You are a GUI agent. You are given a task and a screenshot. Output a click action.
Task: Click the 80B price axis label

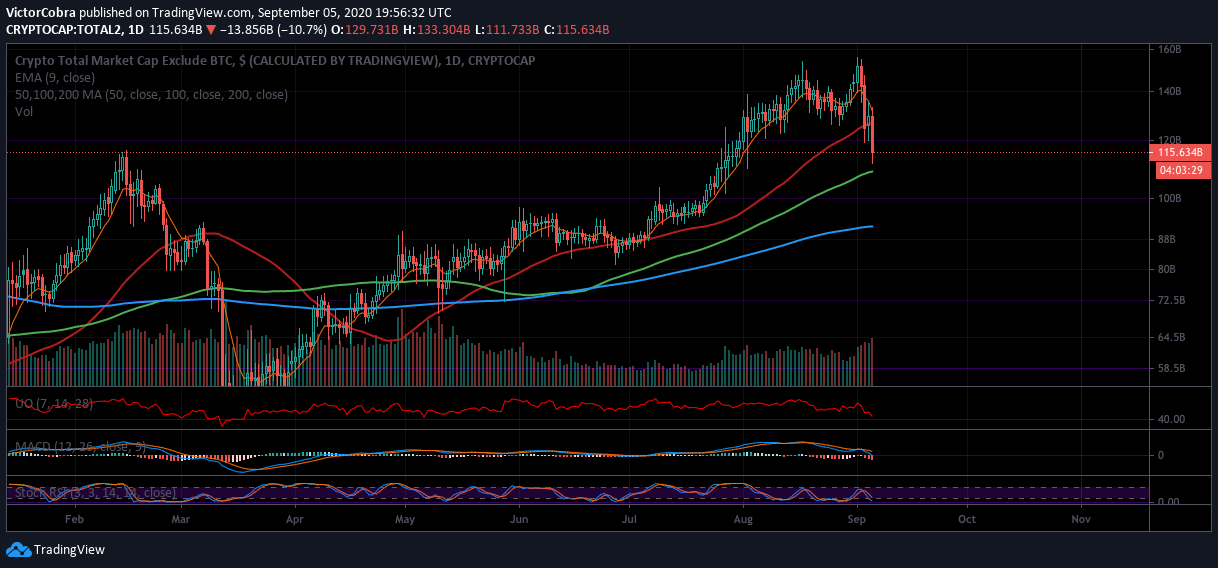point(1168,270)
